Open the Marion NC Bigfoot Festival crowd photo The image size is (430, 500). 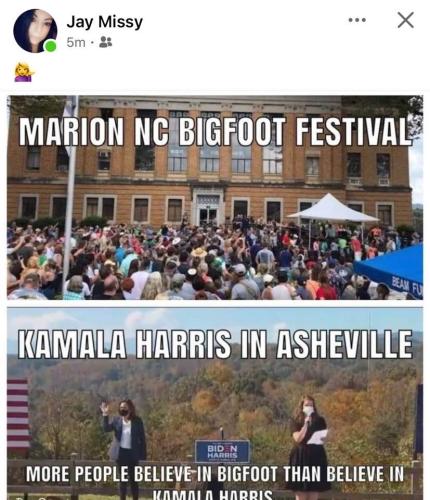tap(215, 198)
